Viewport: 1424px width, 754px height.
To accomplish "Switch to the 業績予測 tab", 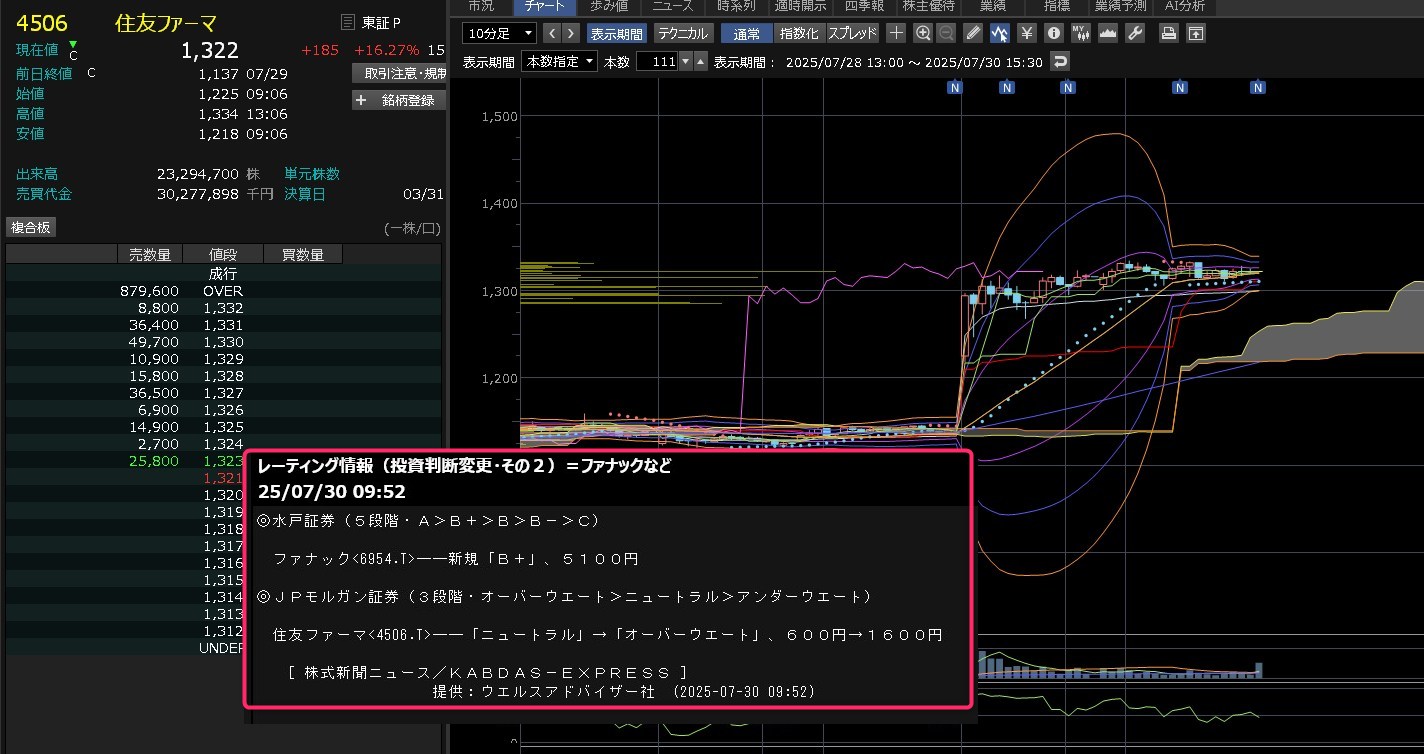I will 1121,6.
